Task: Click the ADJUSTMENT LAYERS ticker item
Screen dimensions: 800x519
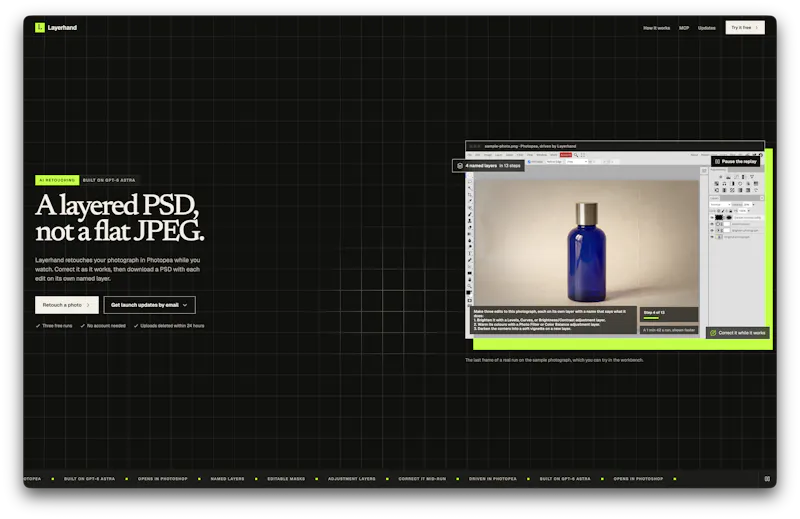Action: 352,479
